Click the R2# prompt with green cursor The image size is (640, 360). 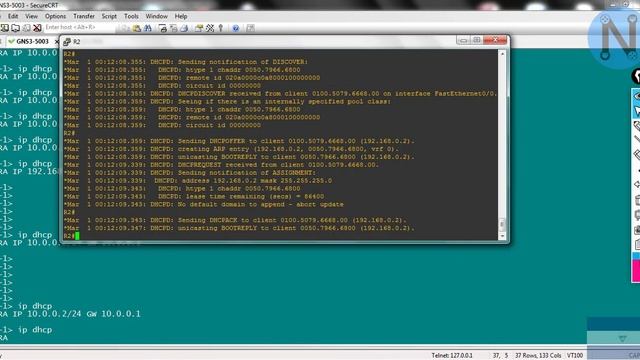point(71,236)
